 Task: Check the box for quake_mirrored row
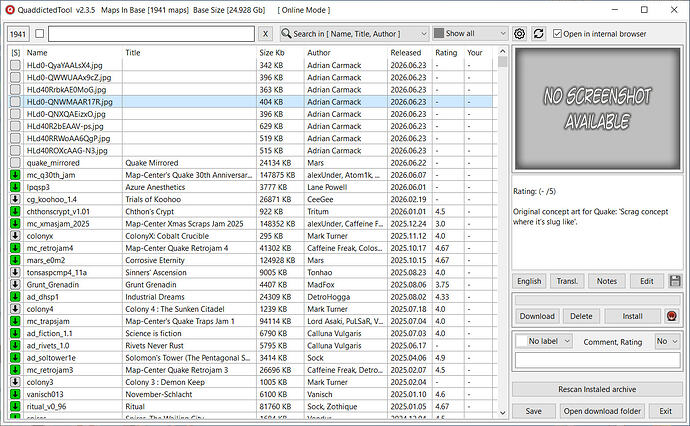(15, 162)
